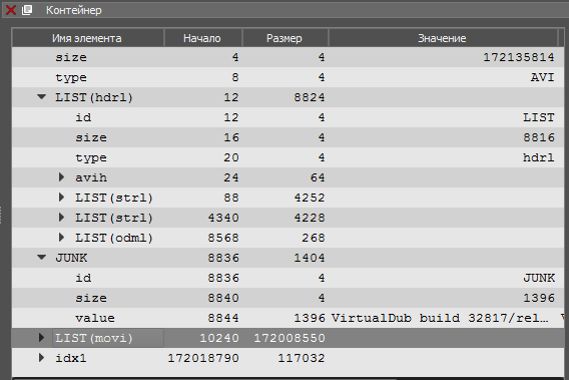Expand the LIST(strl) node starting at 88

61,197
